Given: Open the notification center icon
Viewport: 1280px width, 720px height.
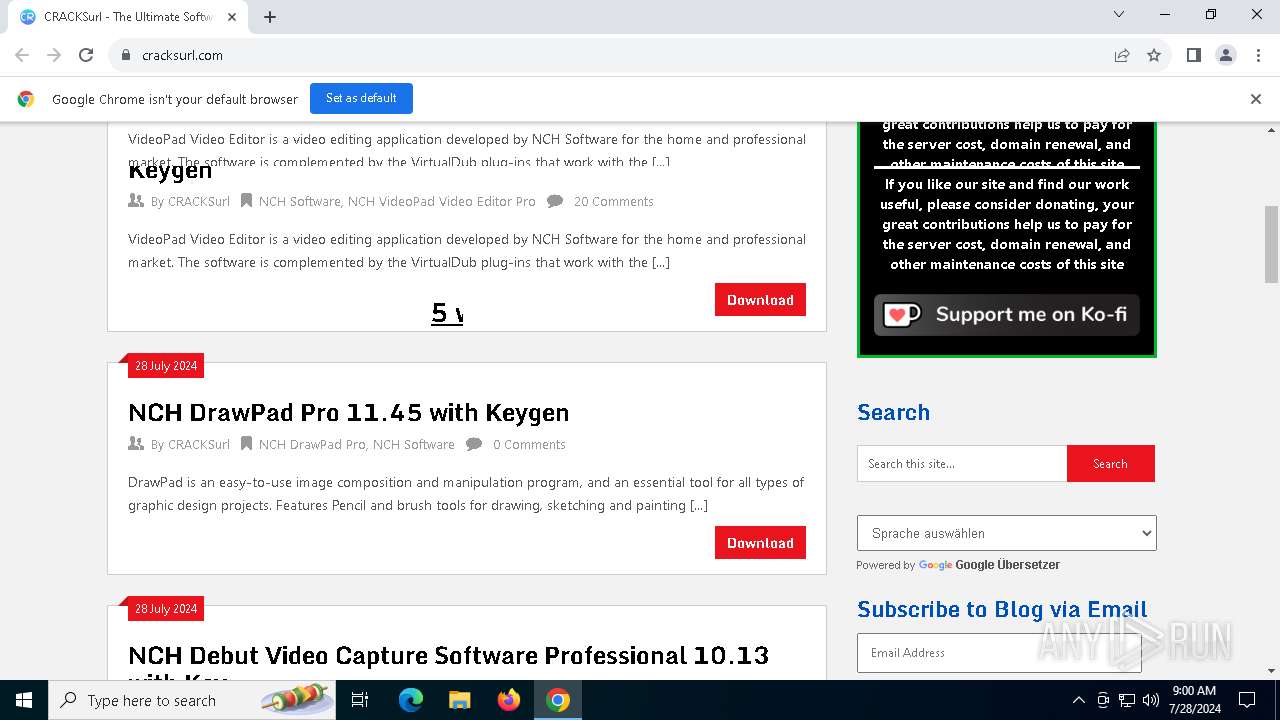Looking at the screenshot, I should [1247, 700].
